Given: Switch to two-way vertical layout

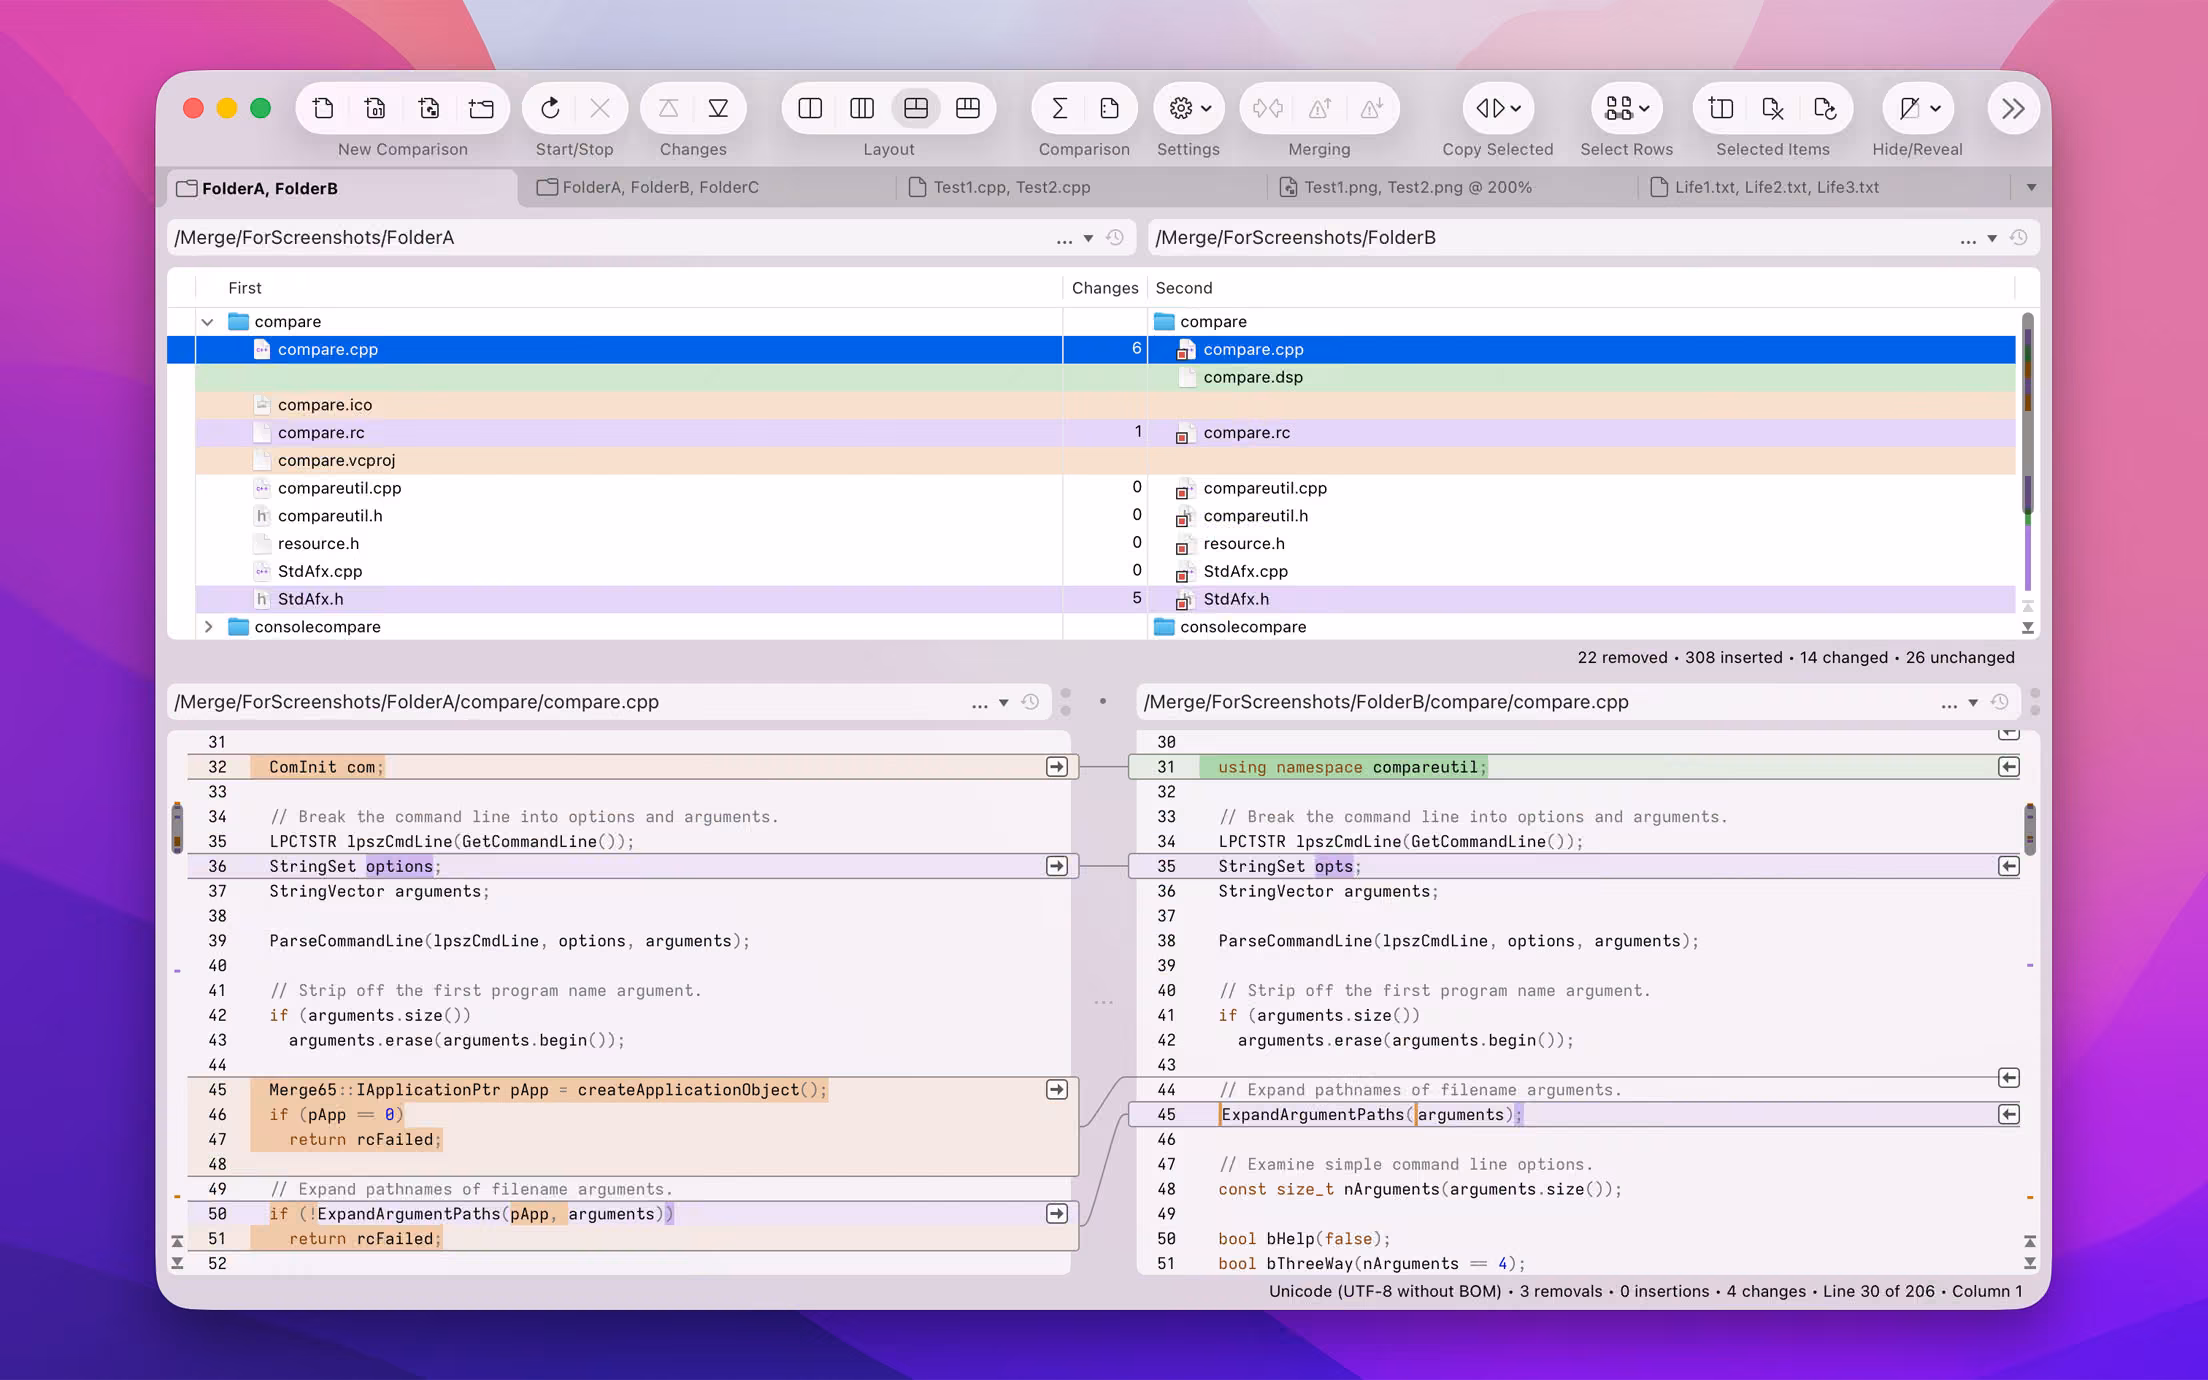Looking at the screenshot, I should click(810, 108).
